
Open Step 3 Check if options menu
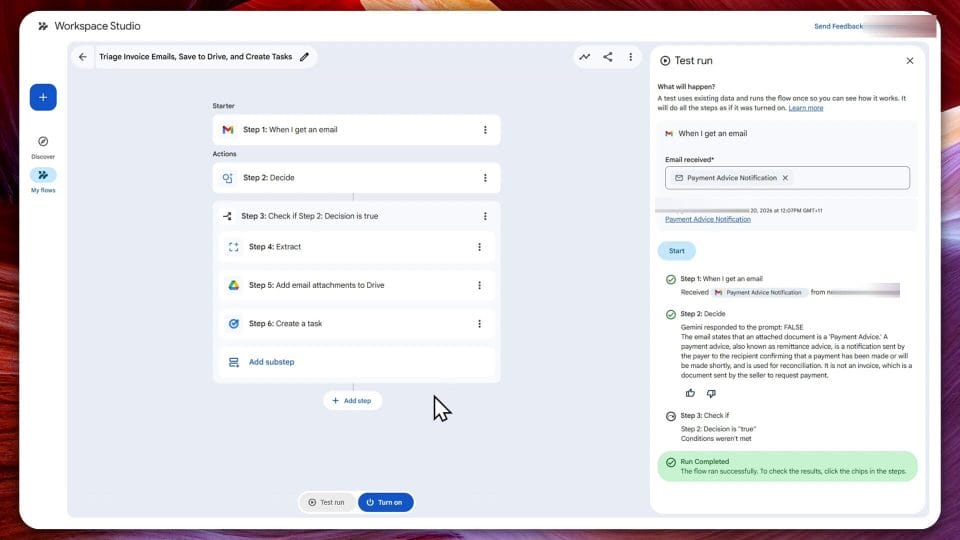[x=485, y=216]
